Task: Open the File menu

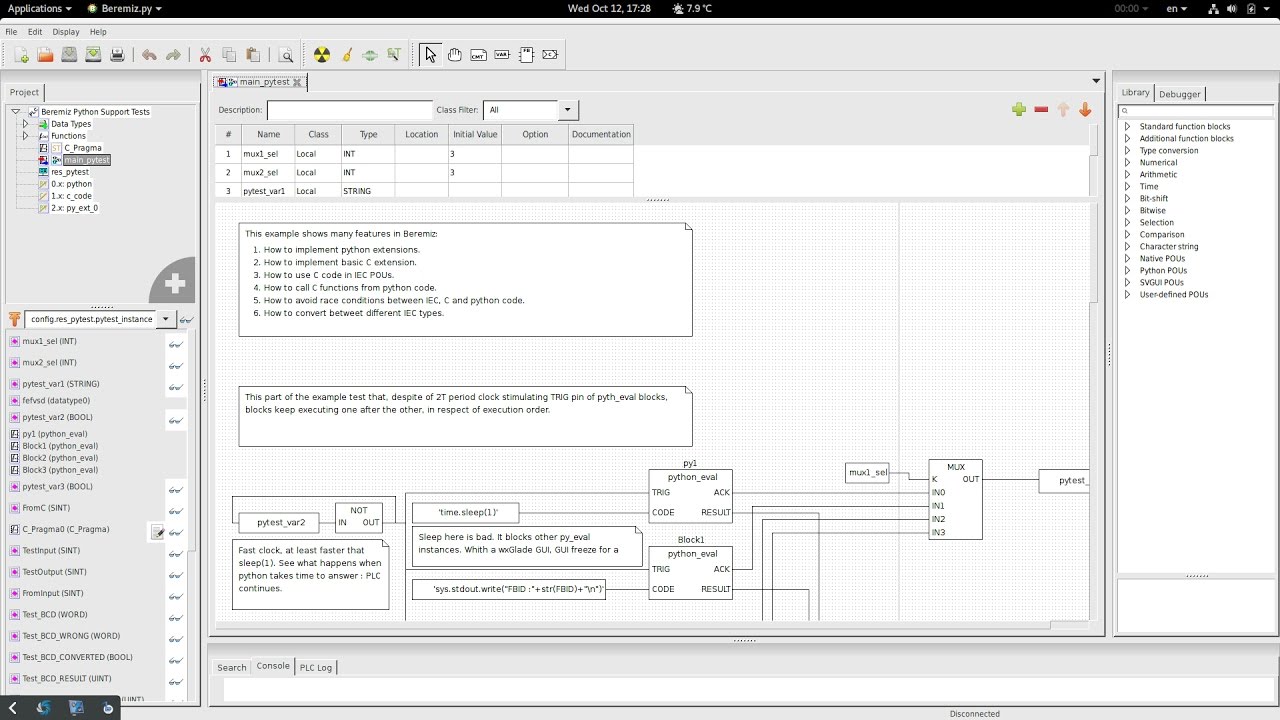Action: click(x=11, y=32)
